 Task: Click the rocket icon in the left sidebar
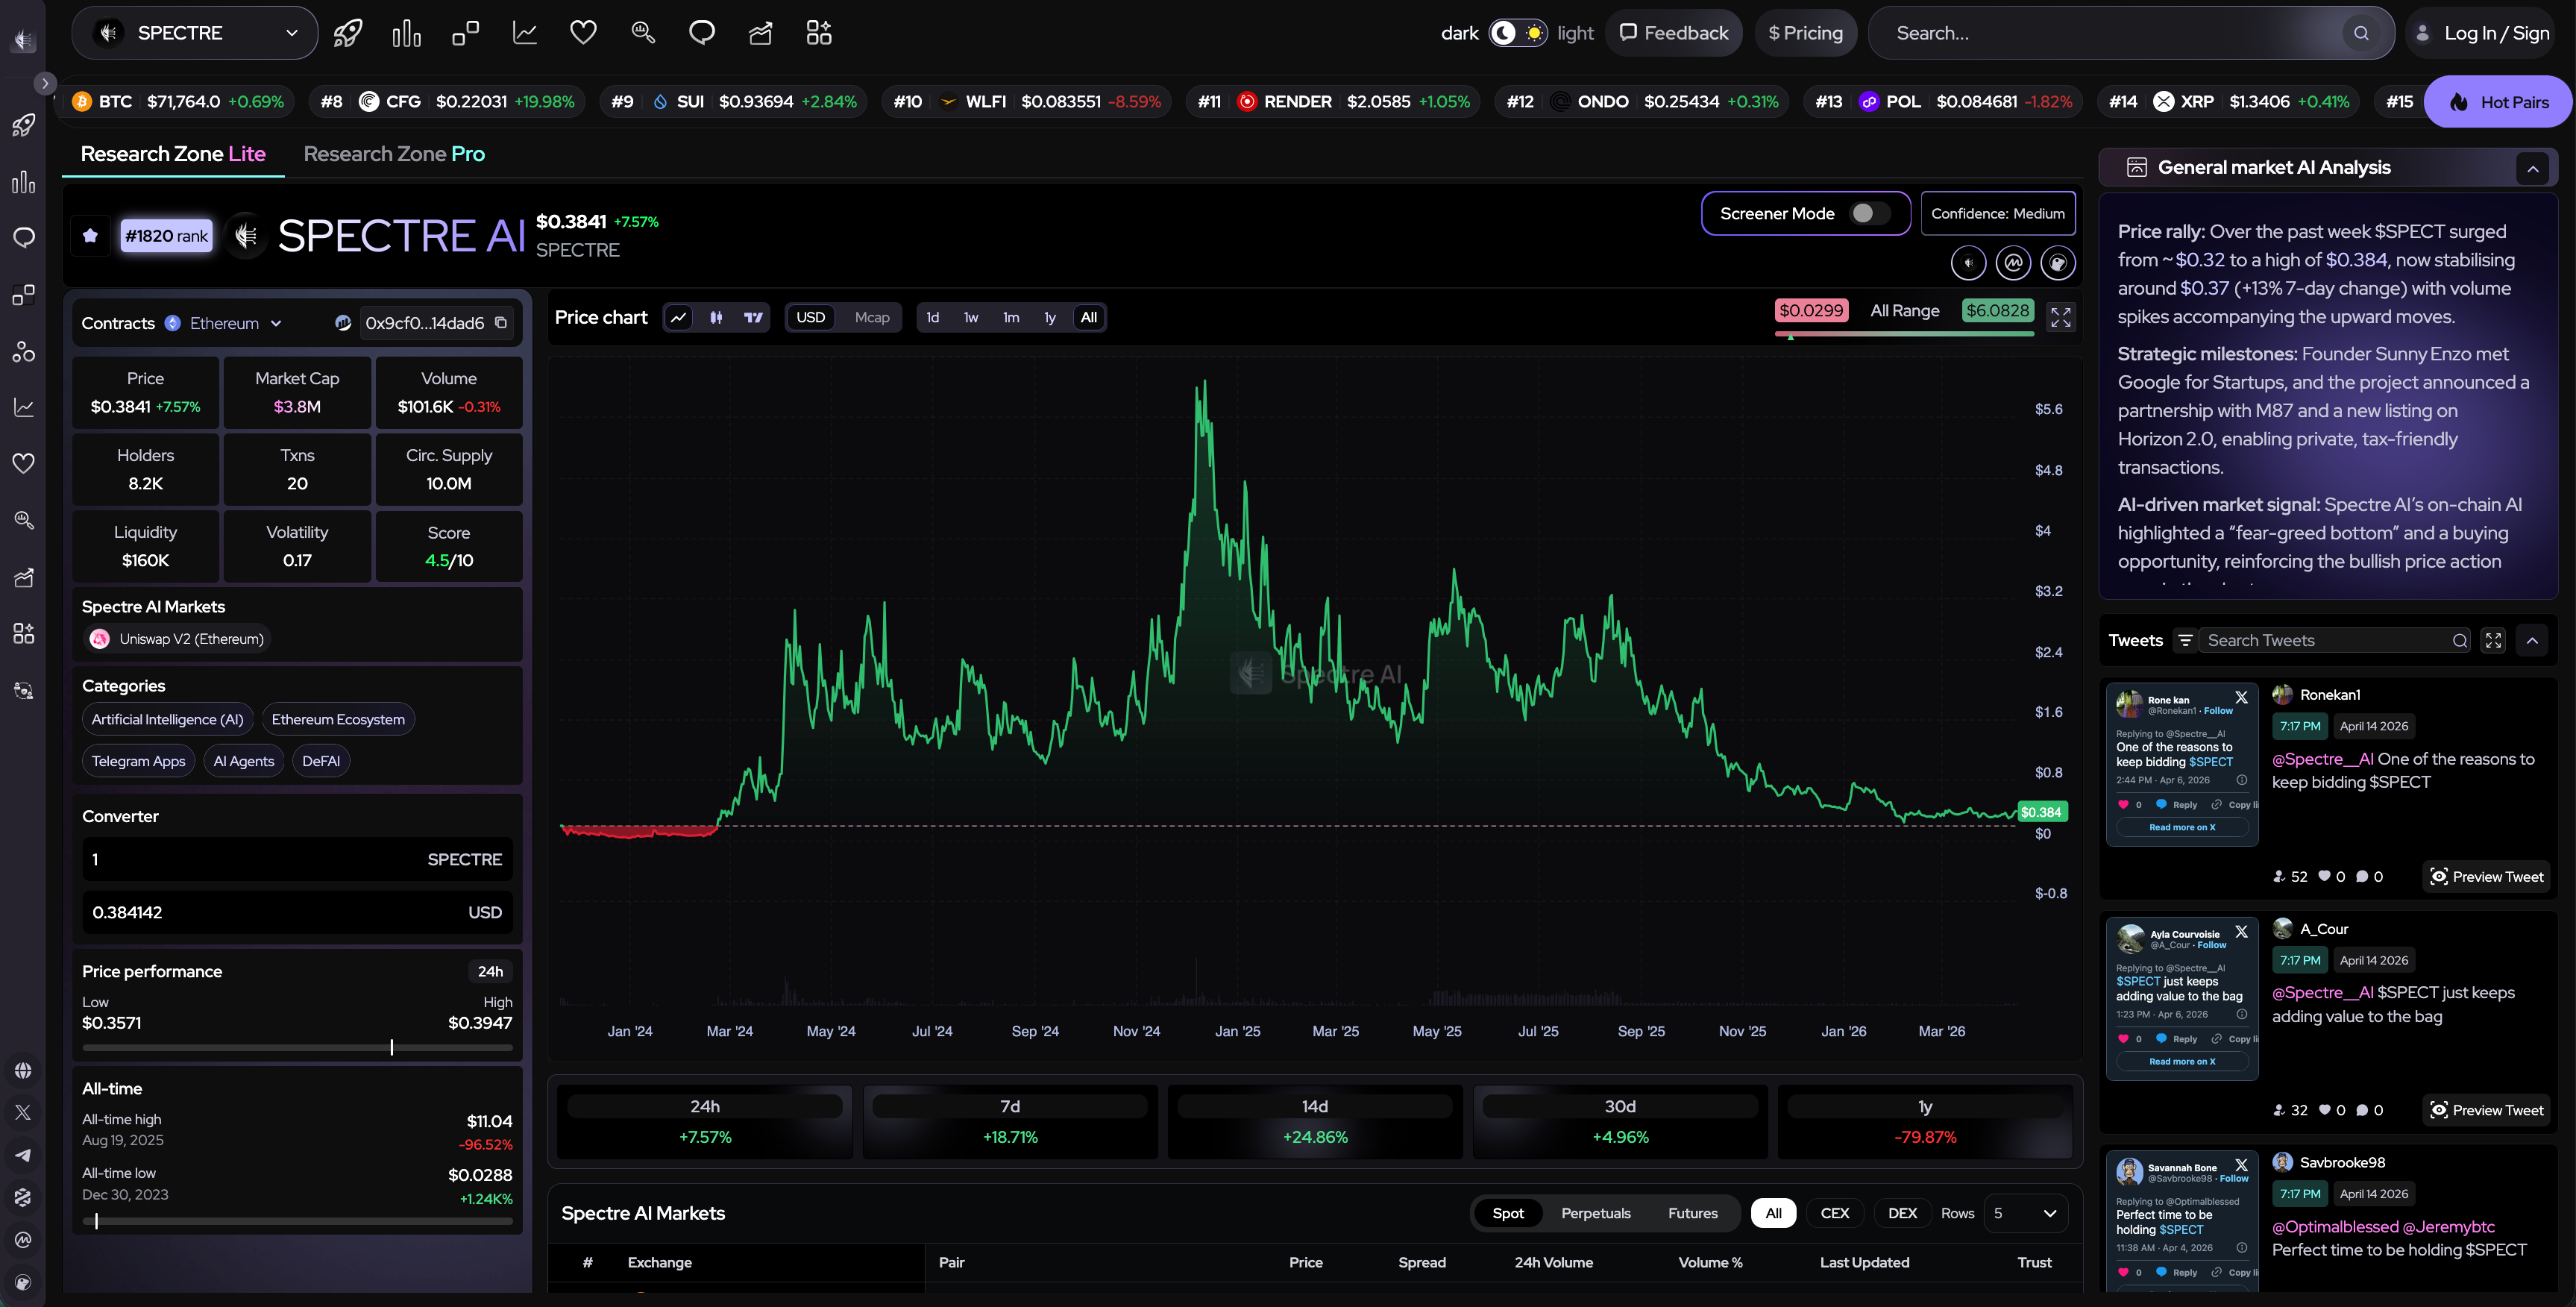coord(24,125)
